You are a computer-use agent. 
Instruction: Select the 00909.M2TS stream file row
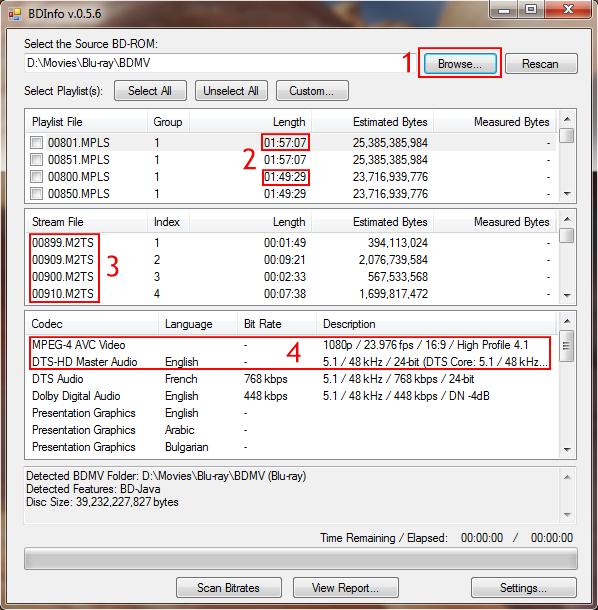[290, 260]
